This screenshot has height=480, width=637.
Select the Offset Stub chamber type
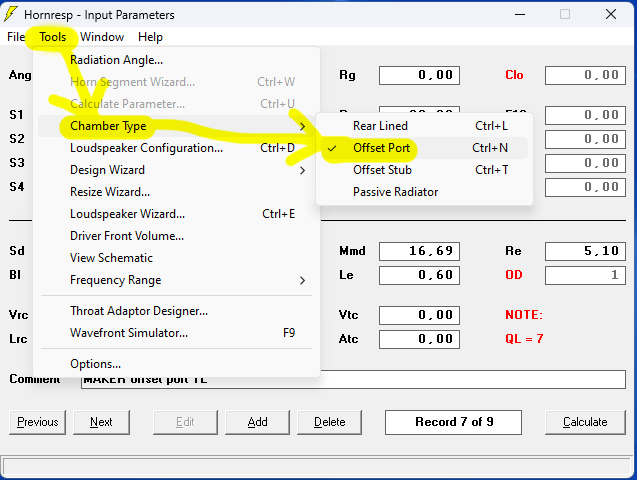[x=424, y=170]
